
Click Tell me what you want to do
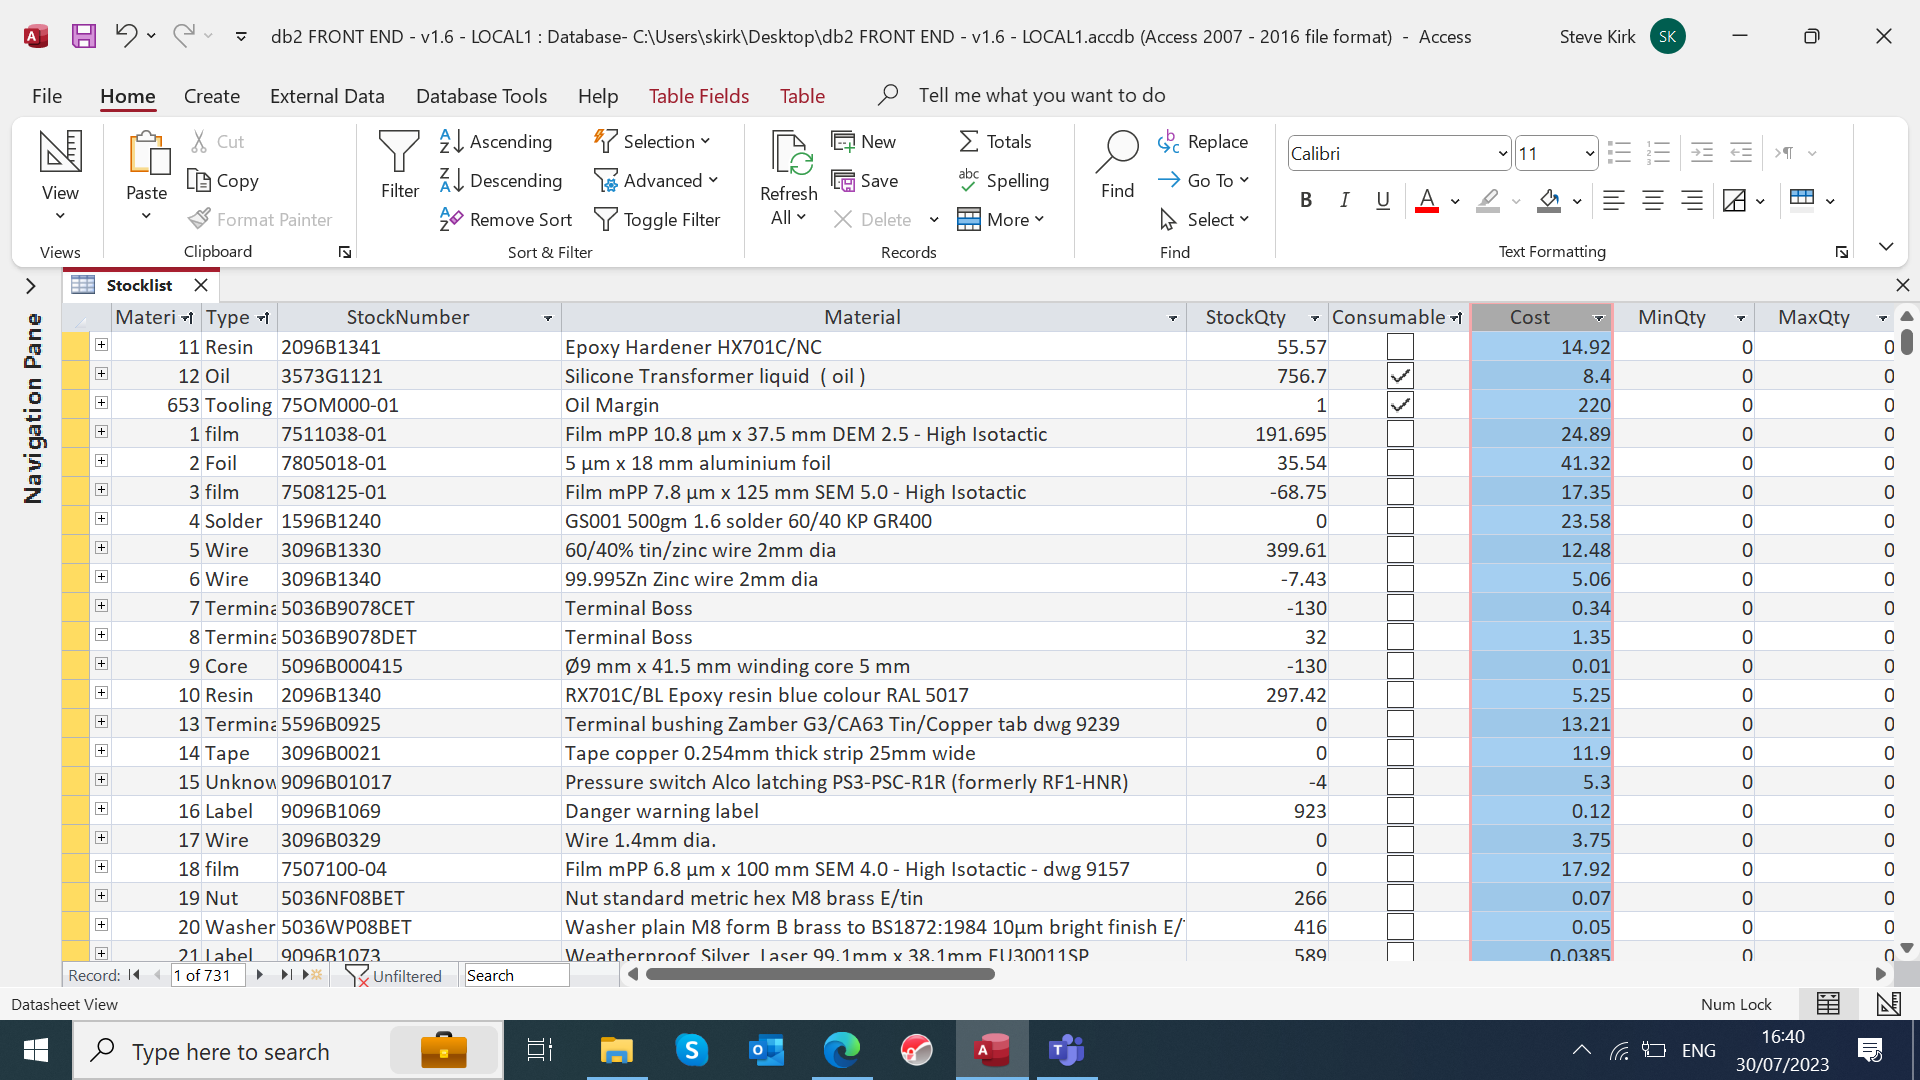click(1041, 95)
